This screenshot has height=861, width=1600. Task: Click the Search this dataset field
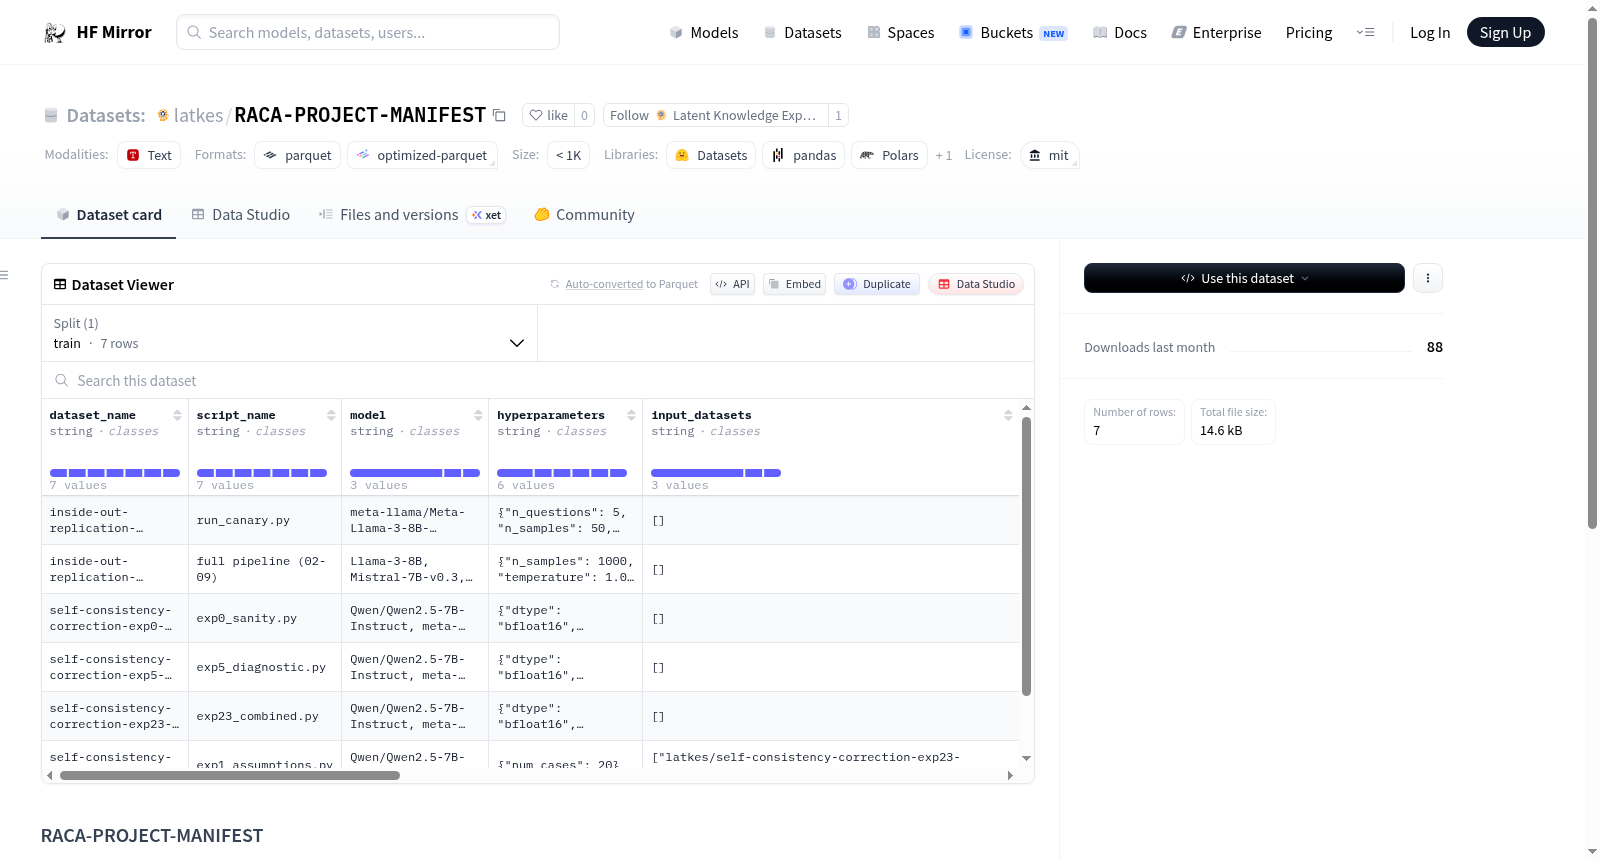point(538,380)
